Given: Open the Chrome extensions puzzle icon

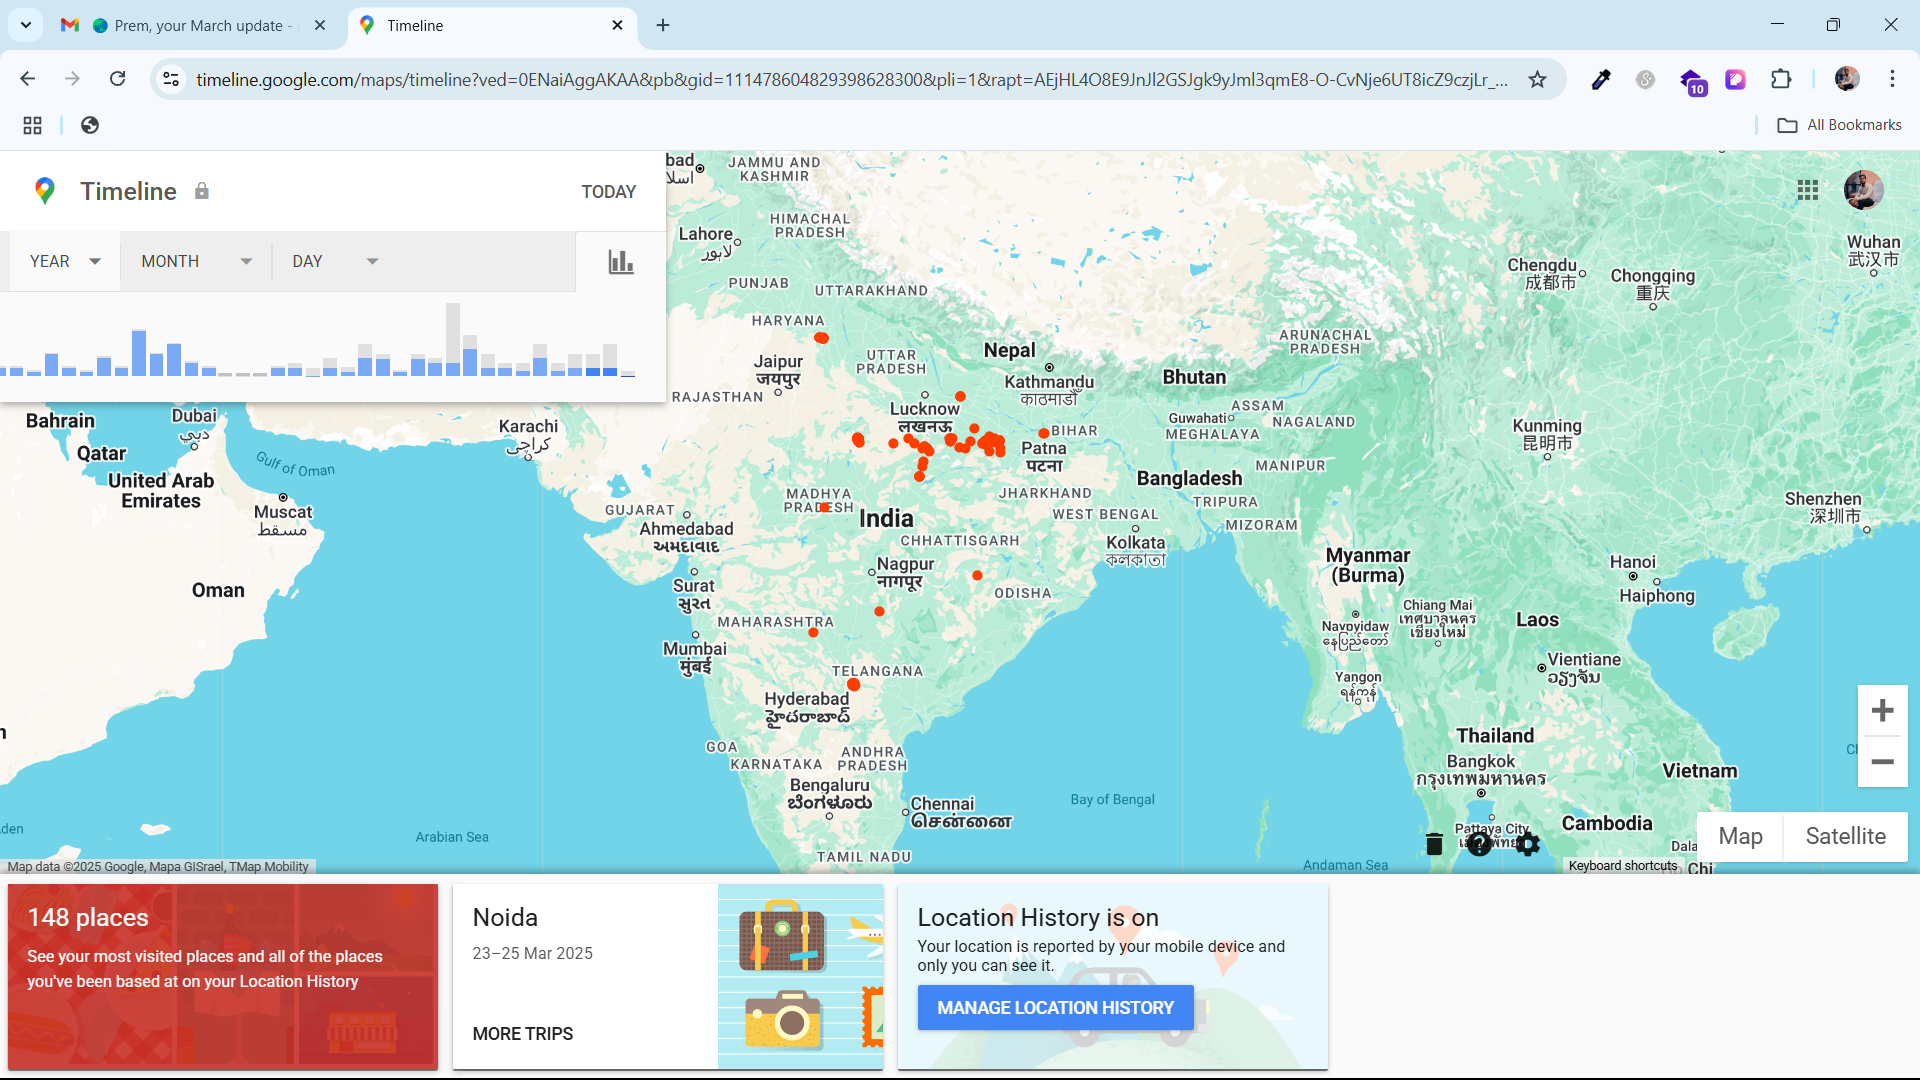Looking at the screenshot, I should 1781,79.
